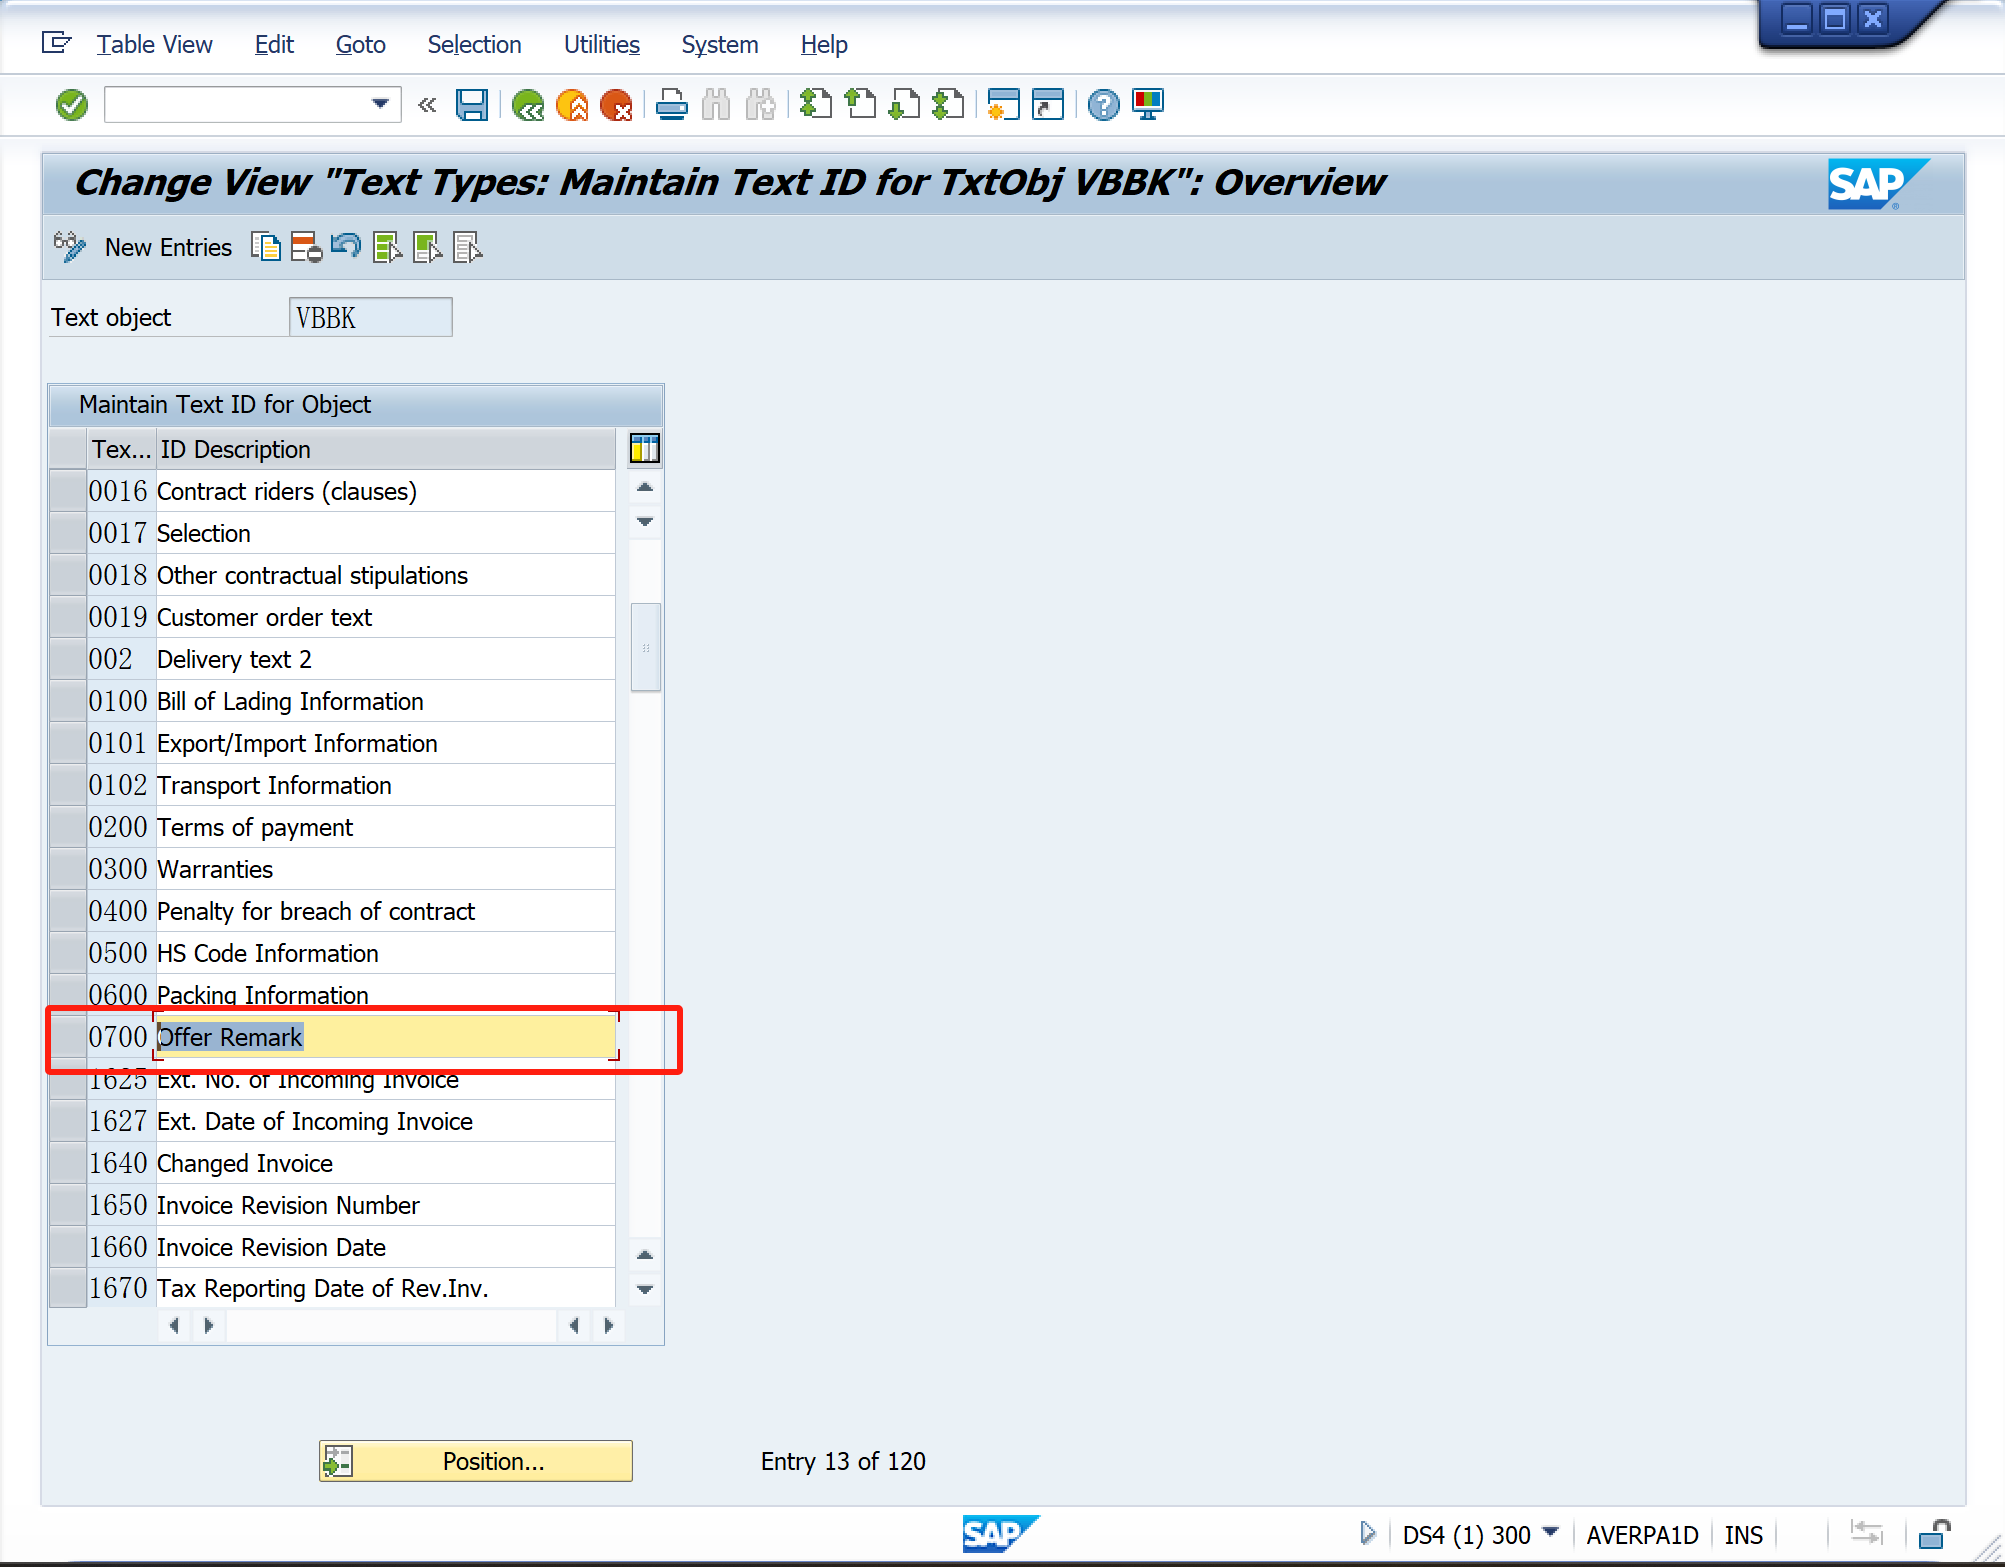Select row 1640 Changed Invoice

68,1163
